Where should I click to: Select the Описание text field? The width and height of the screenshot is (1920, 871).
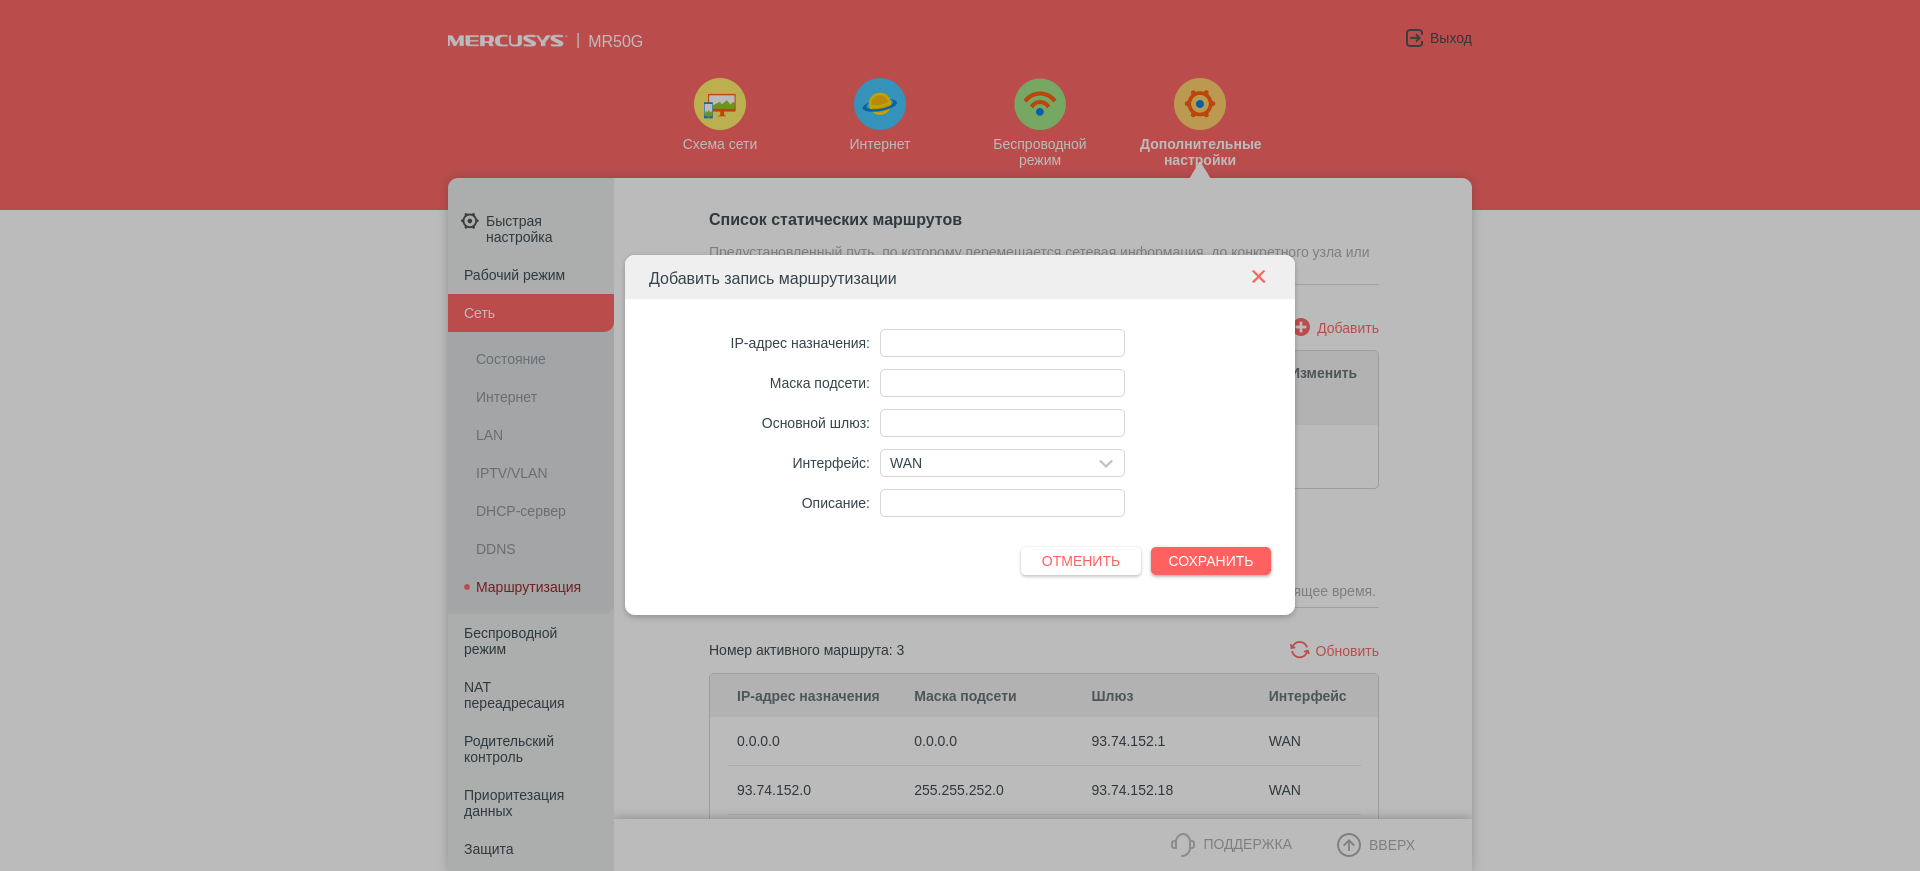(x=1002, y=503)
